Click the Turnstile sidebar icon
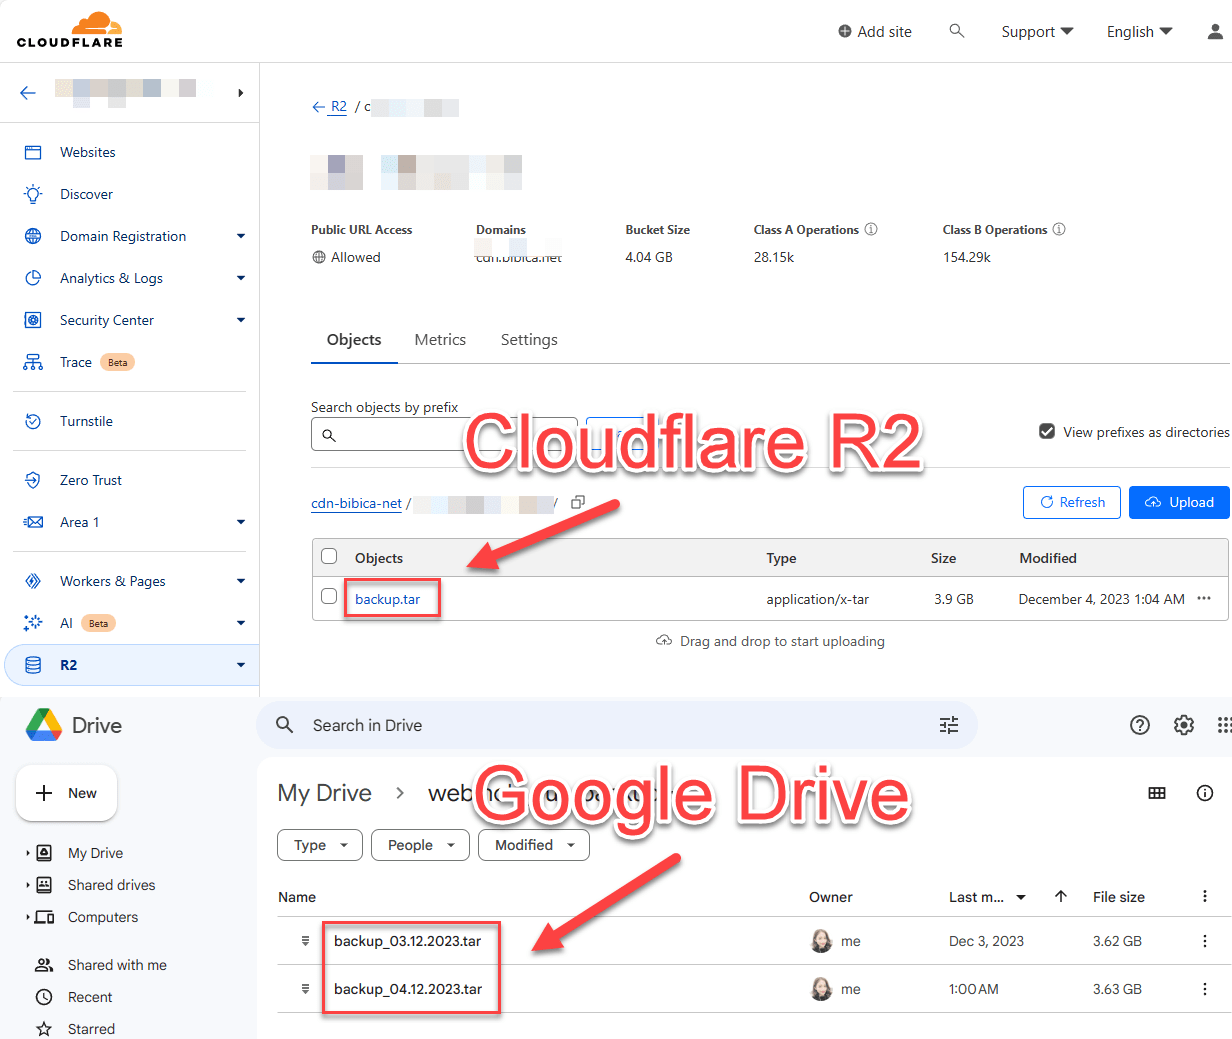Viewport: 1232px width, 1039px height. coord(33,421)
